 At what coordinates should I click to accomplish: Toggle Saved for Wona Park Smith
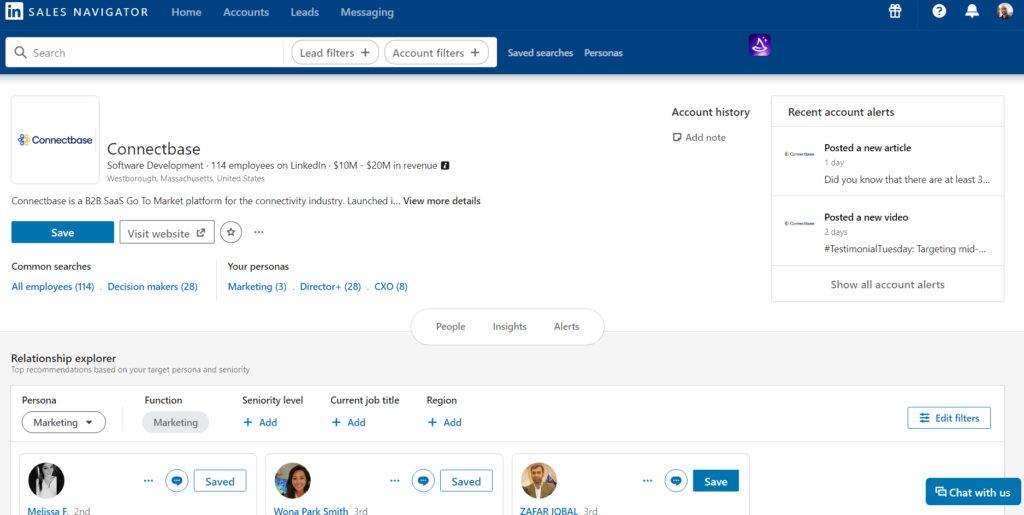tap(466, 481)
